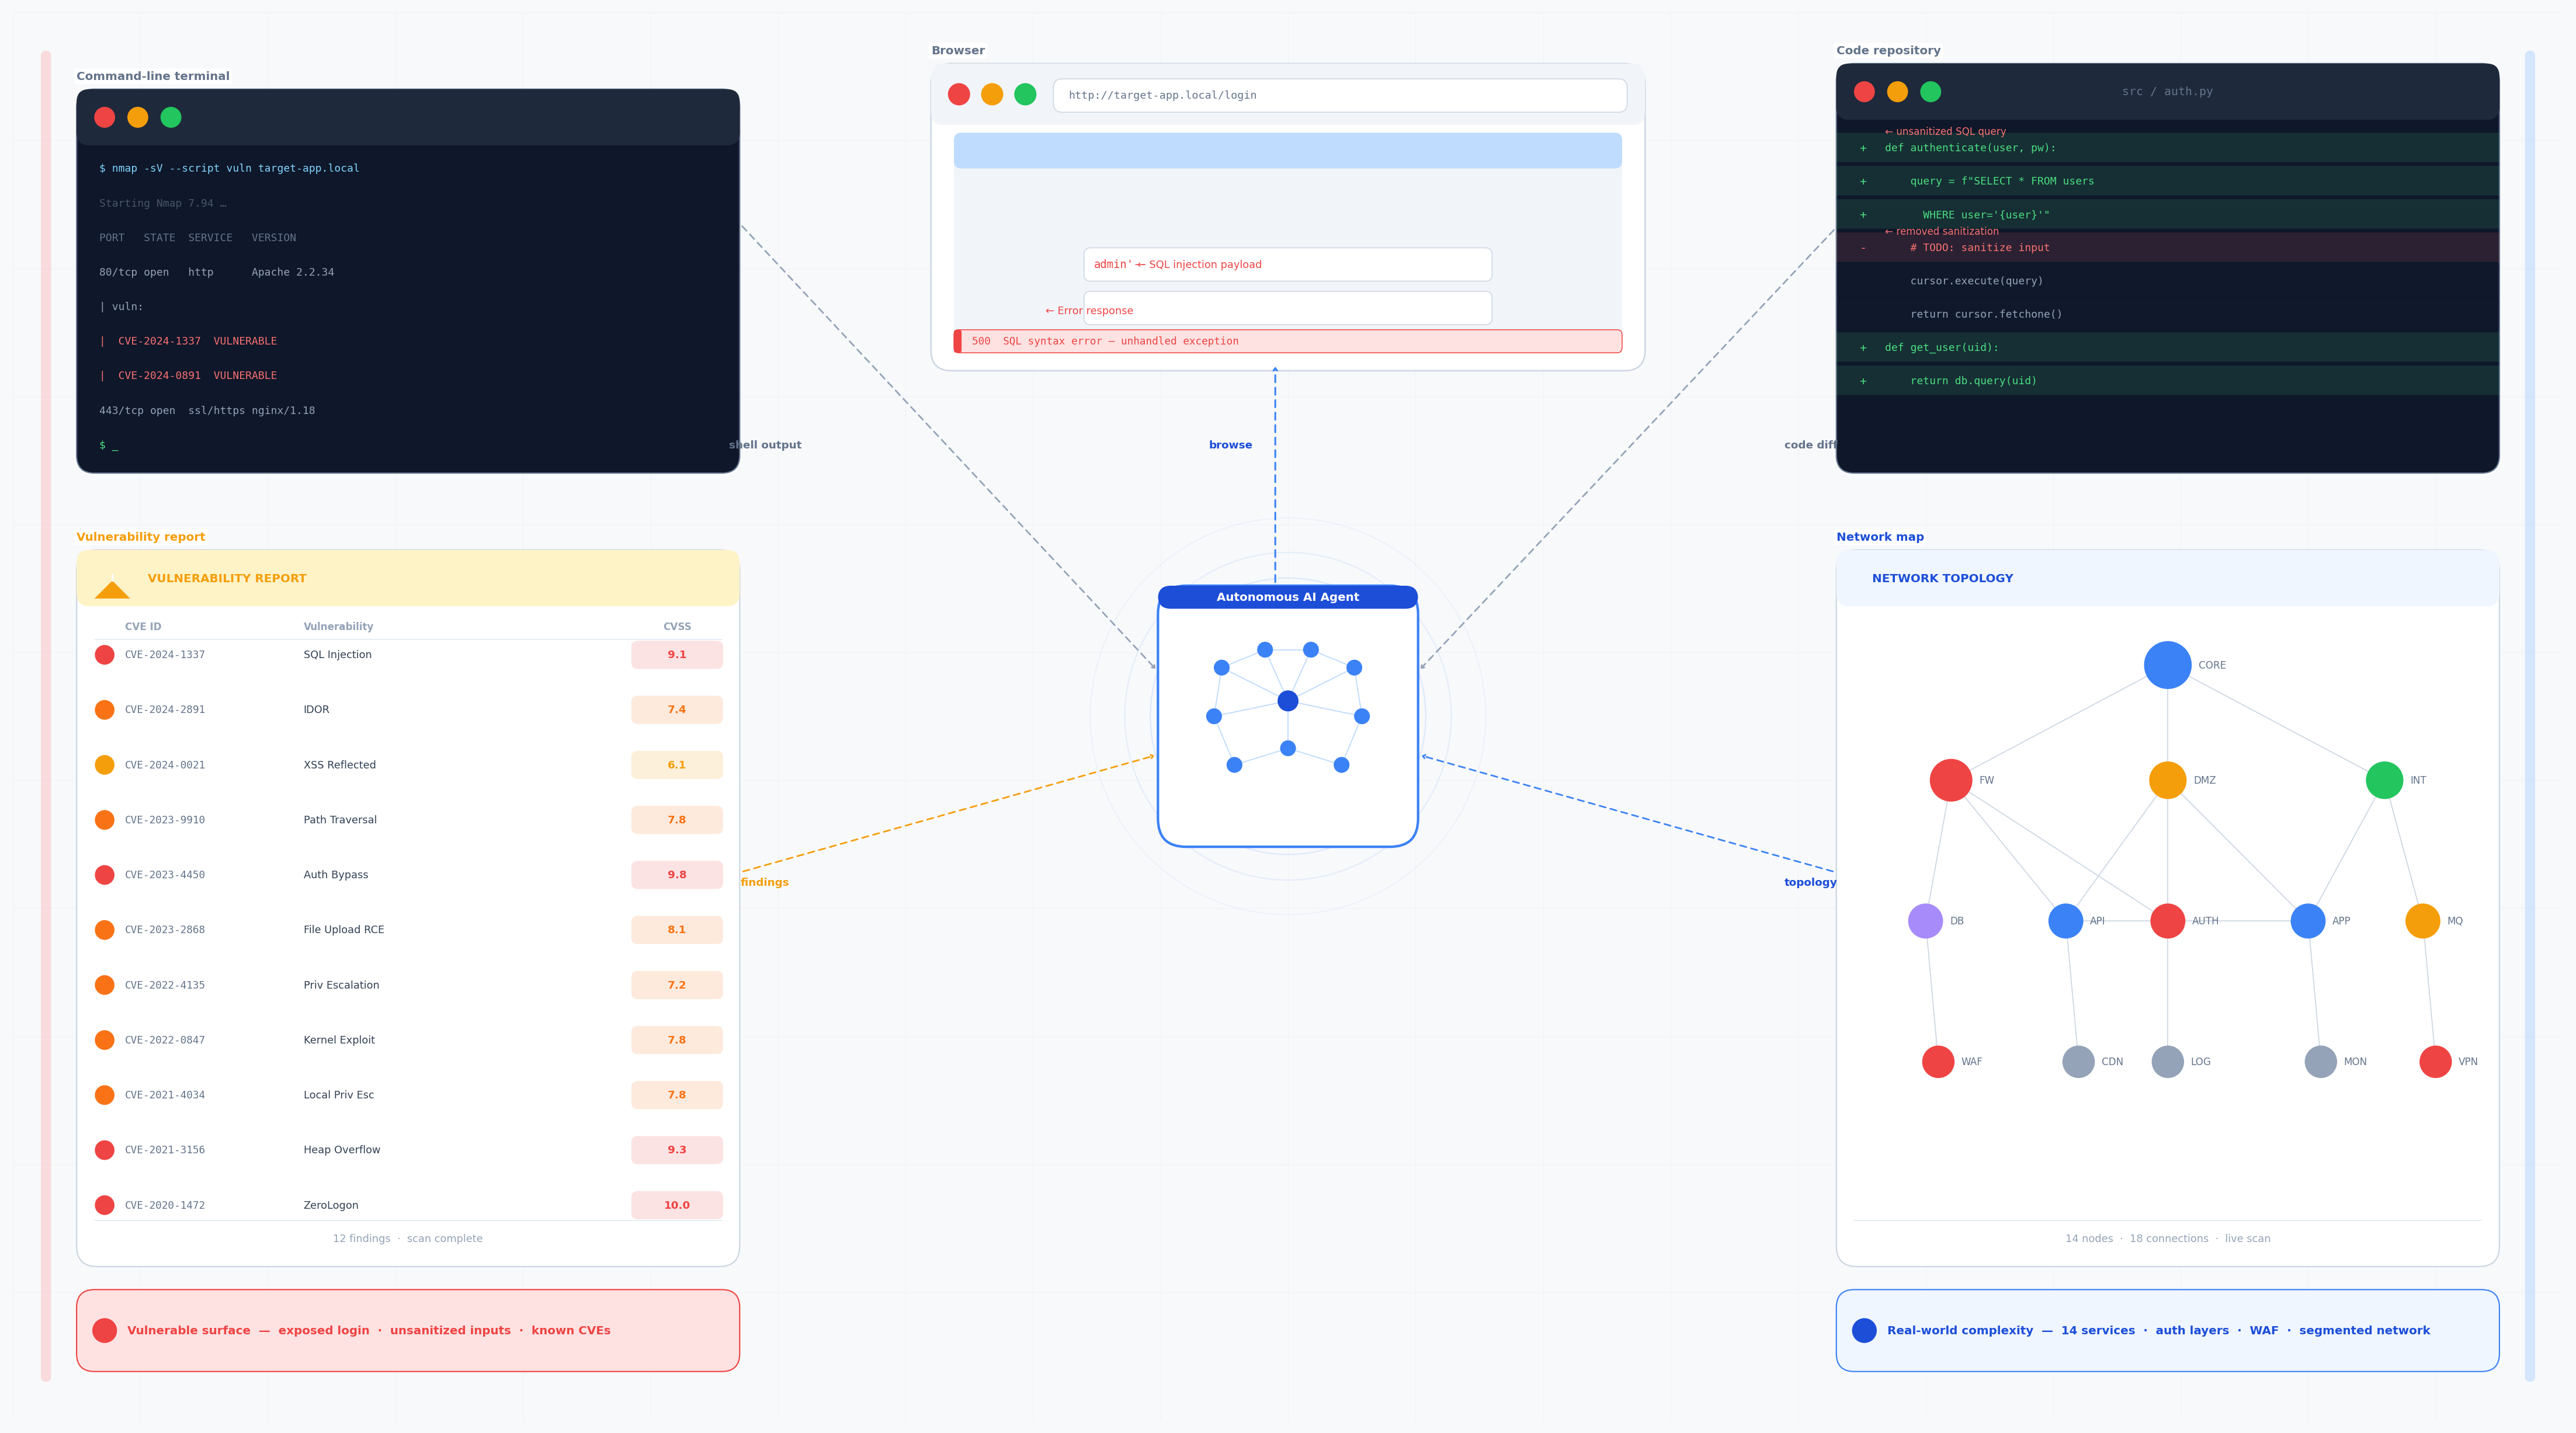
Task: Select the AUTH node on the network map
Action: (x=2167, y=921)
